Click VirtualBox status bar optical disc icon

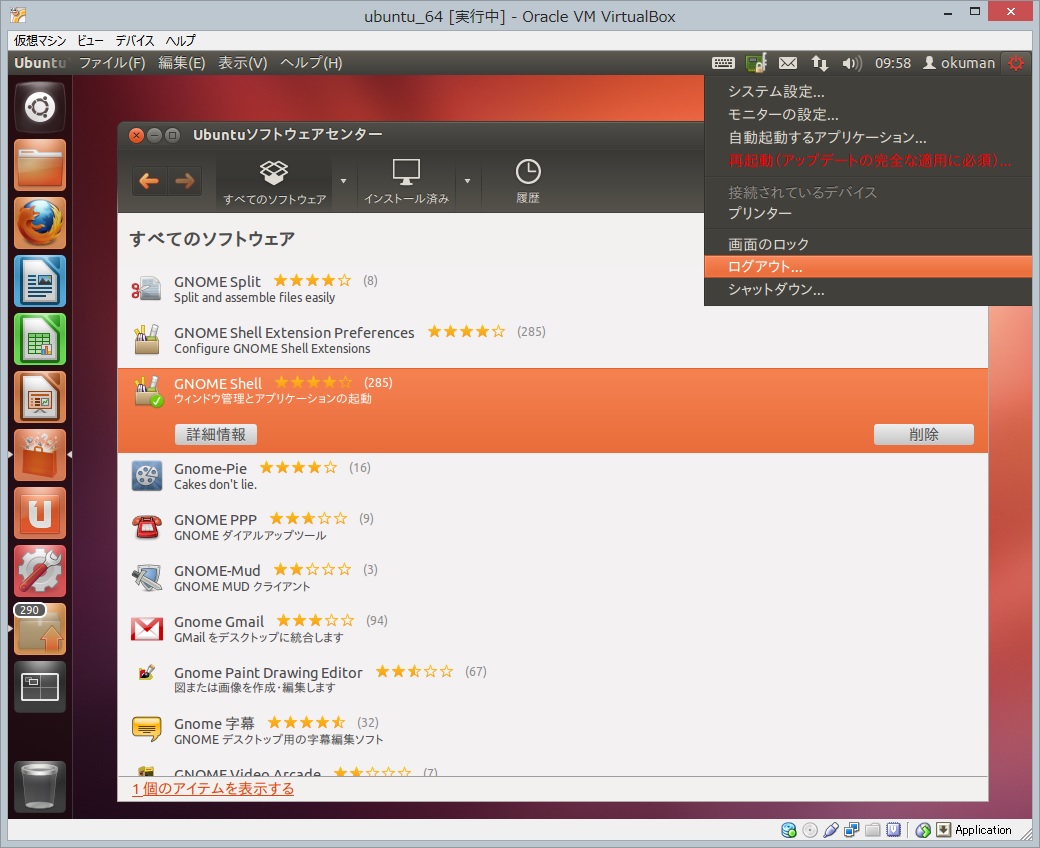[x=810, y=829]
